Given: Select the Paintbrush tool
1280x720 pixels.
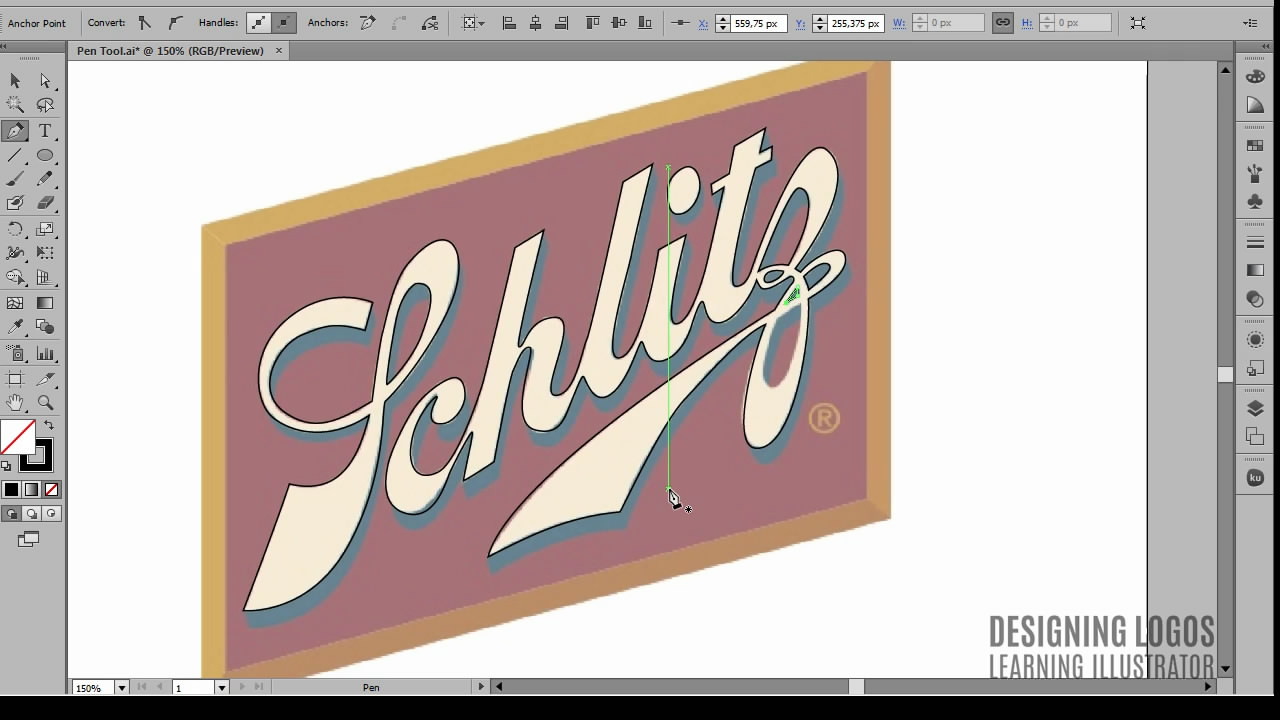Looking at the screenshot, I should 15,179.
